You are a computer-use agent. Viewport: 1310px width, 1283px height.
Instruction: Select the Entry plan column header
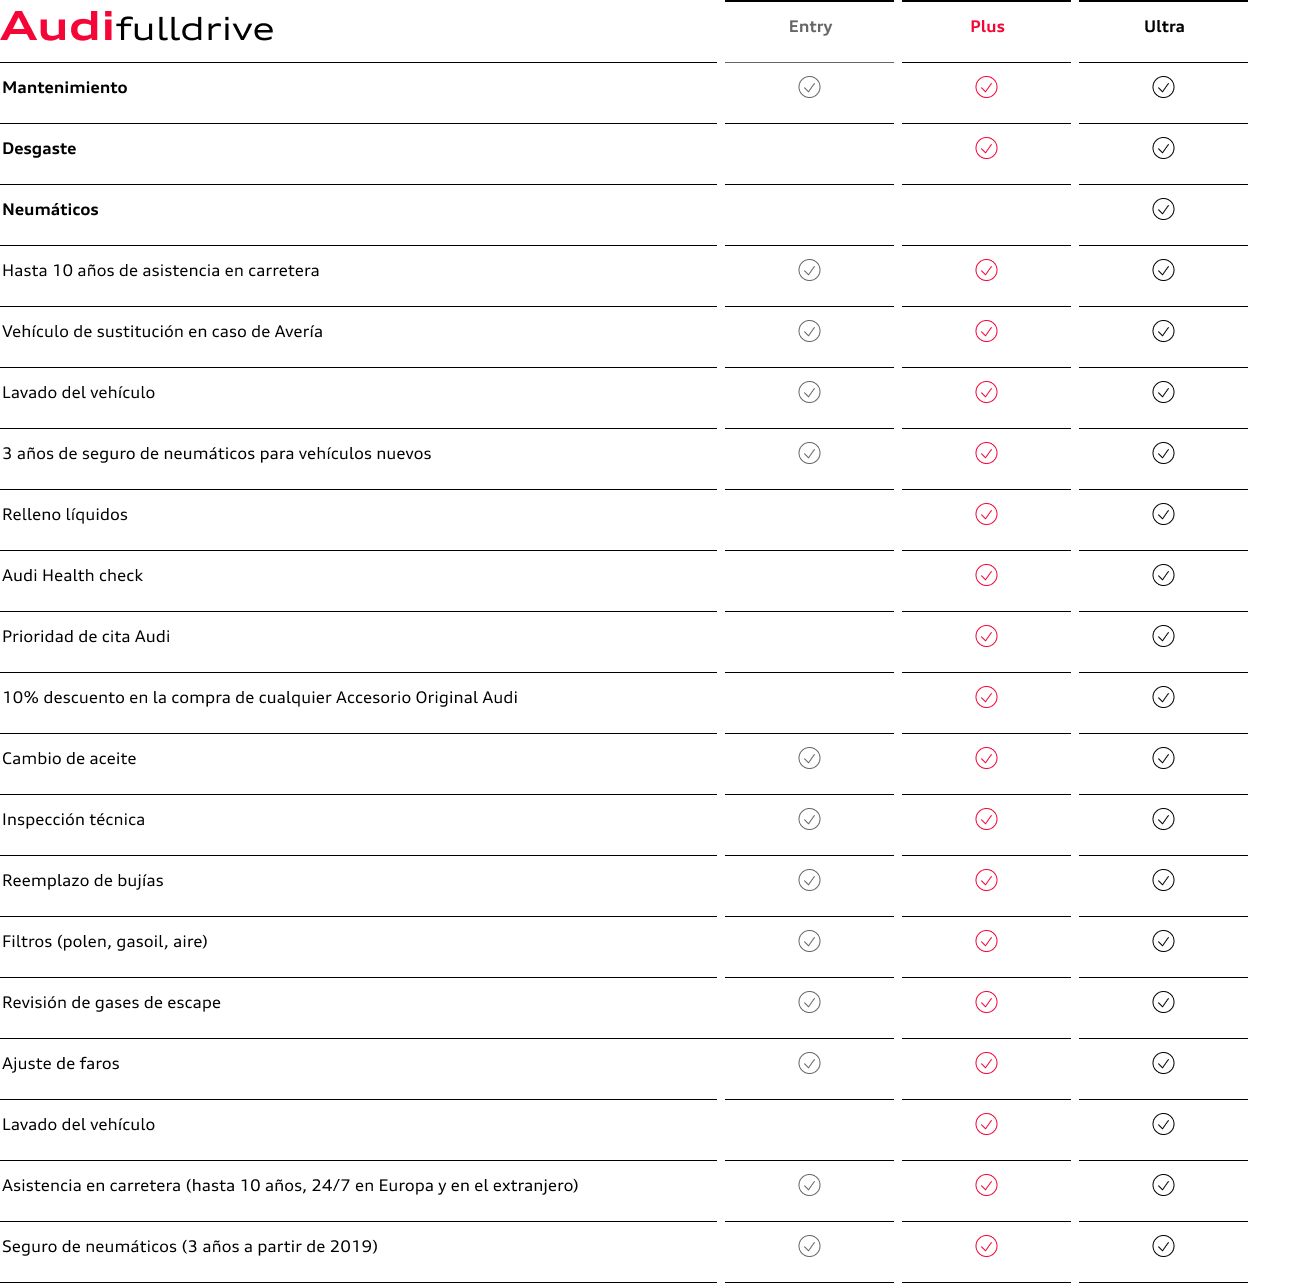[x=810, y=27]
